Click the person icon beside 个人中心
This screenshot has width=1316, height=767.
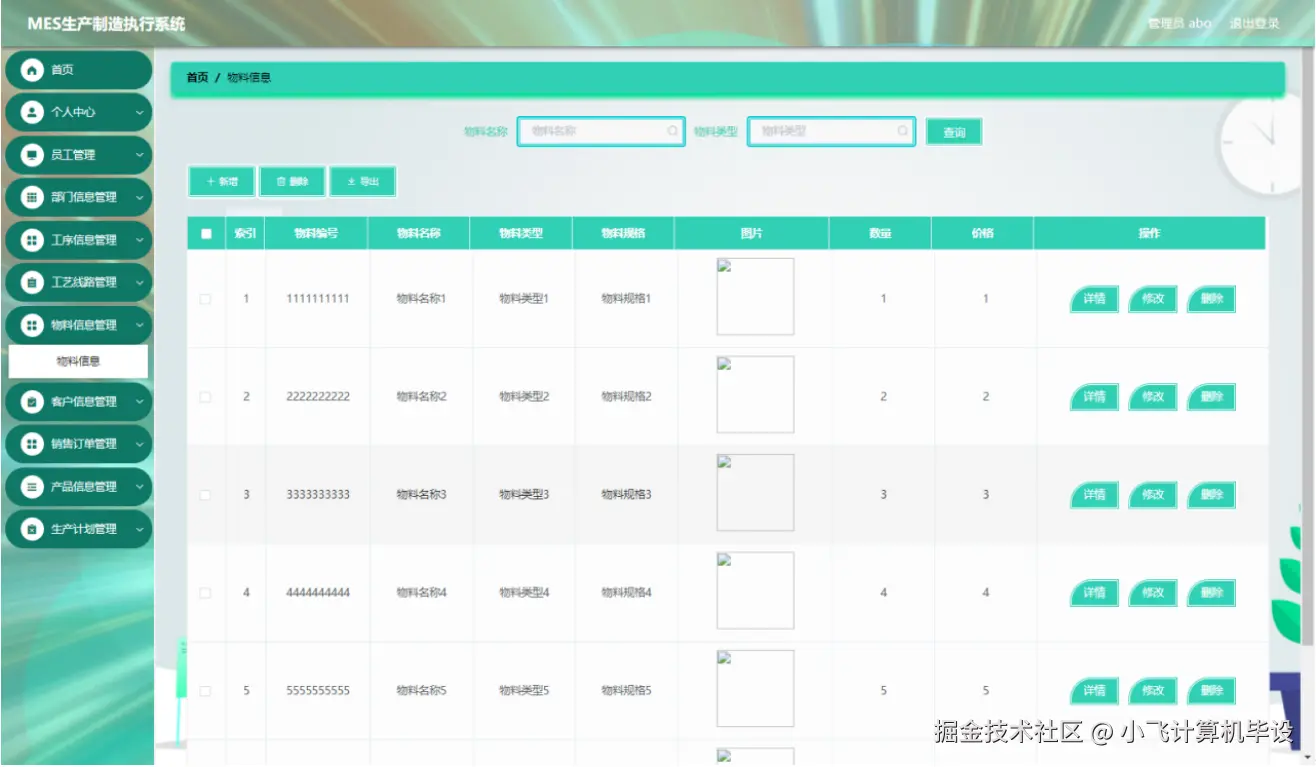click(x=32, y=112)
